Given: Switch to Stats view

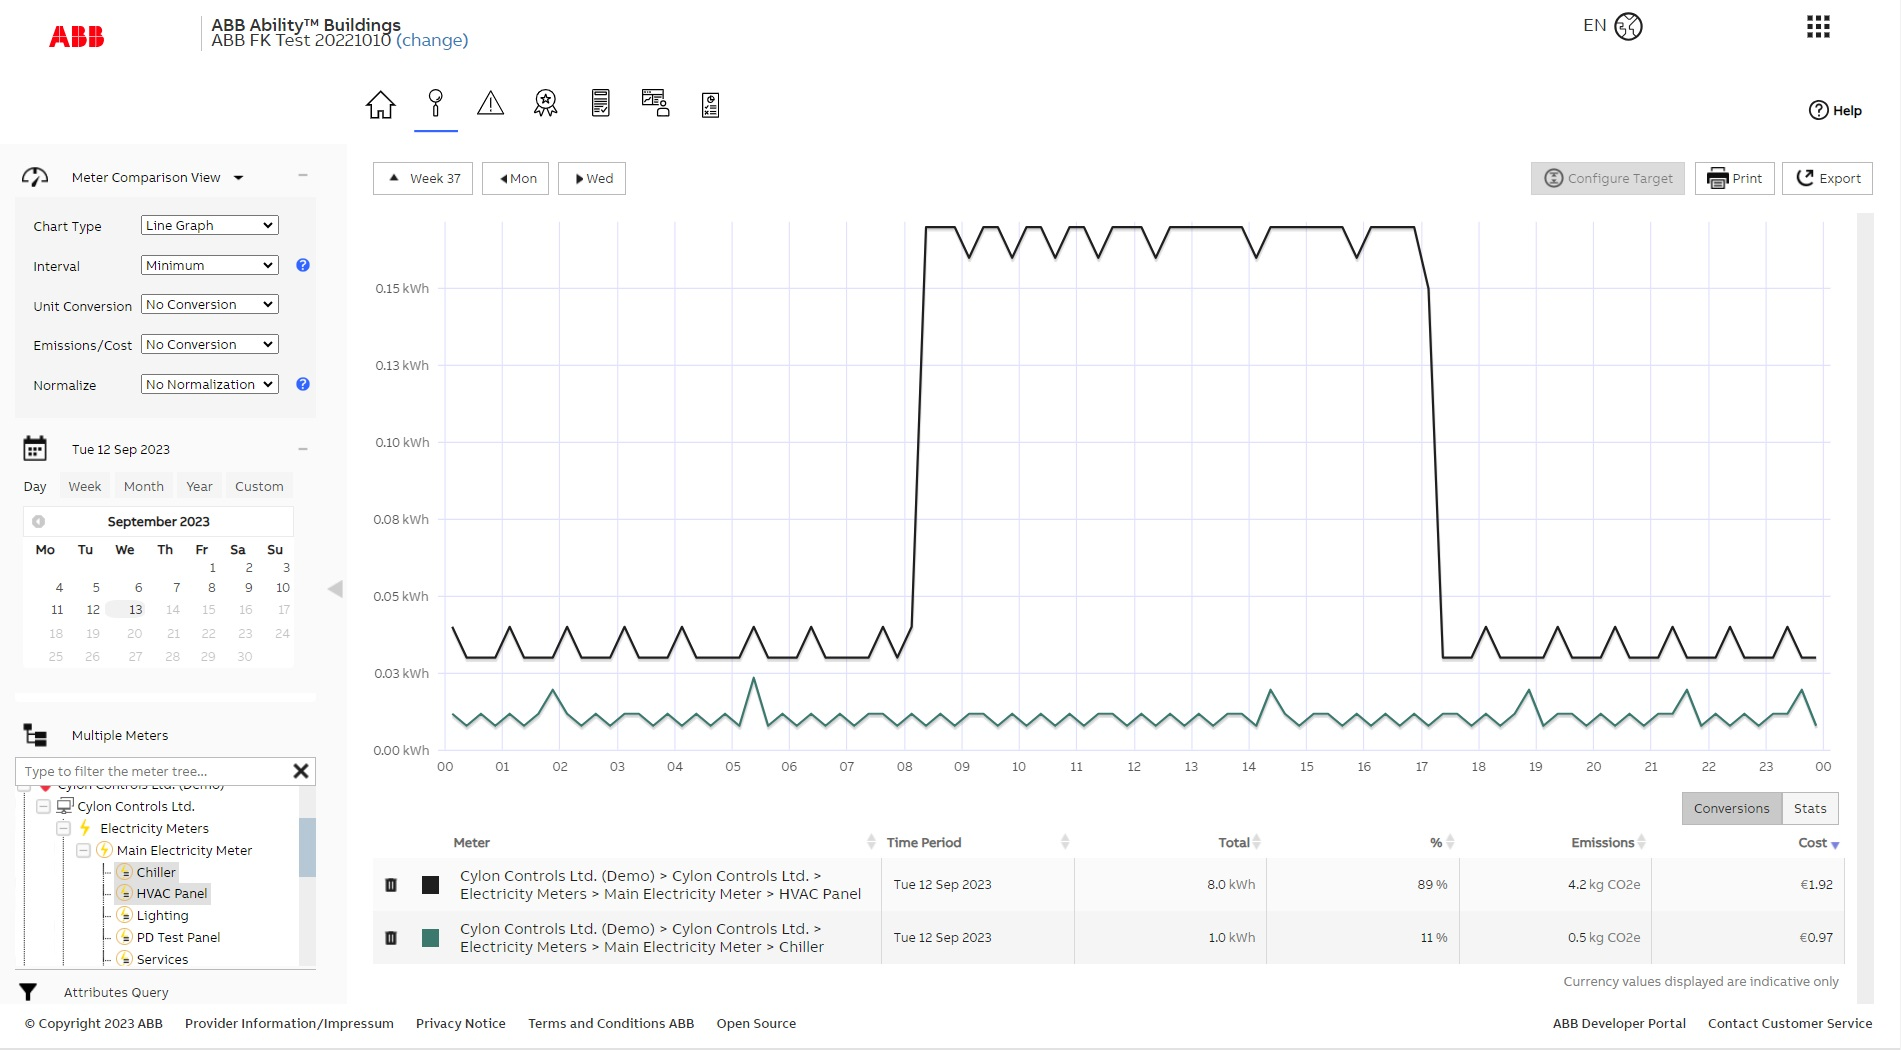Looking at the screenshot, I should click(1810, 808).
